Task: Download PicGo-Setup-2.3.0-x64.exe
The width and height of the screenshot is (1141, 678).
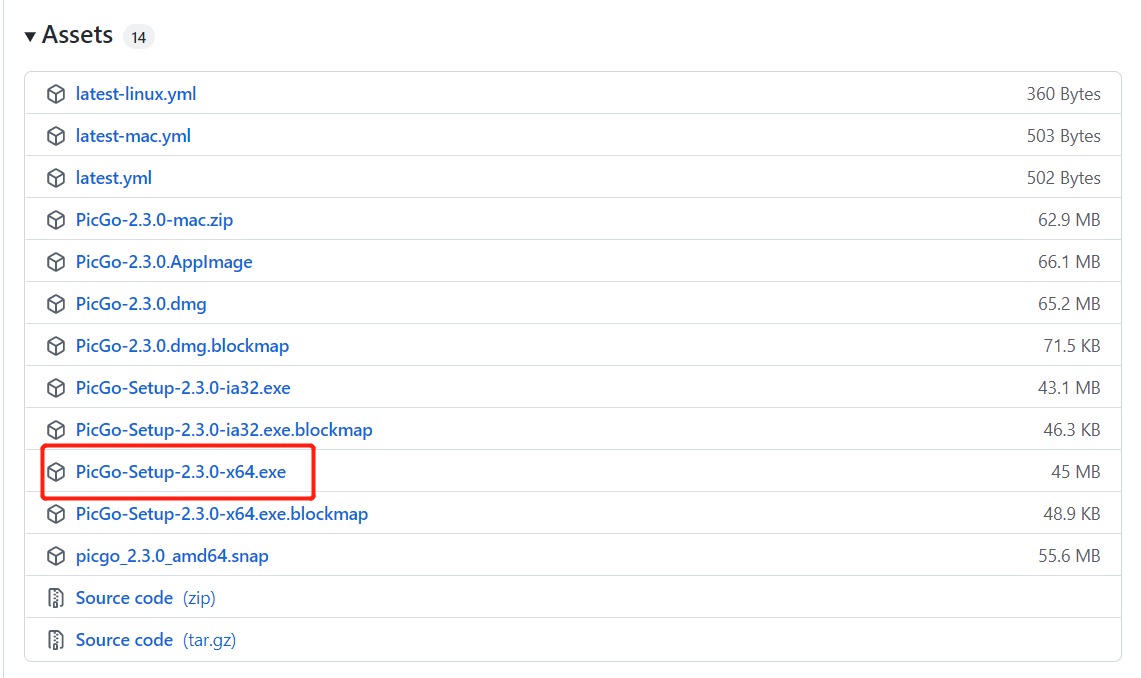Action: 180,472
